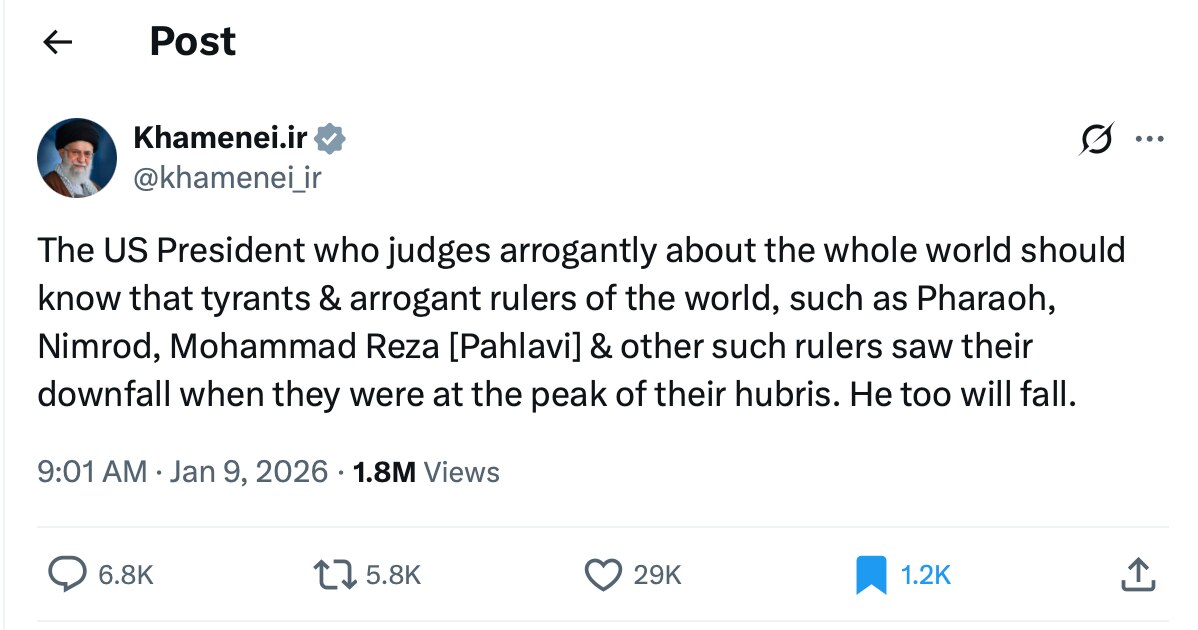Click the Post header title
Image resolution: width=1198 pixels, height=630 pixels.
click(x=192, y=42)
